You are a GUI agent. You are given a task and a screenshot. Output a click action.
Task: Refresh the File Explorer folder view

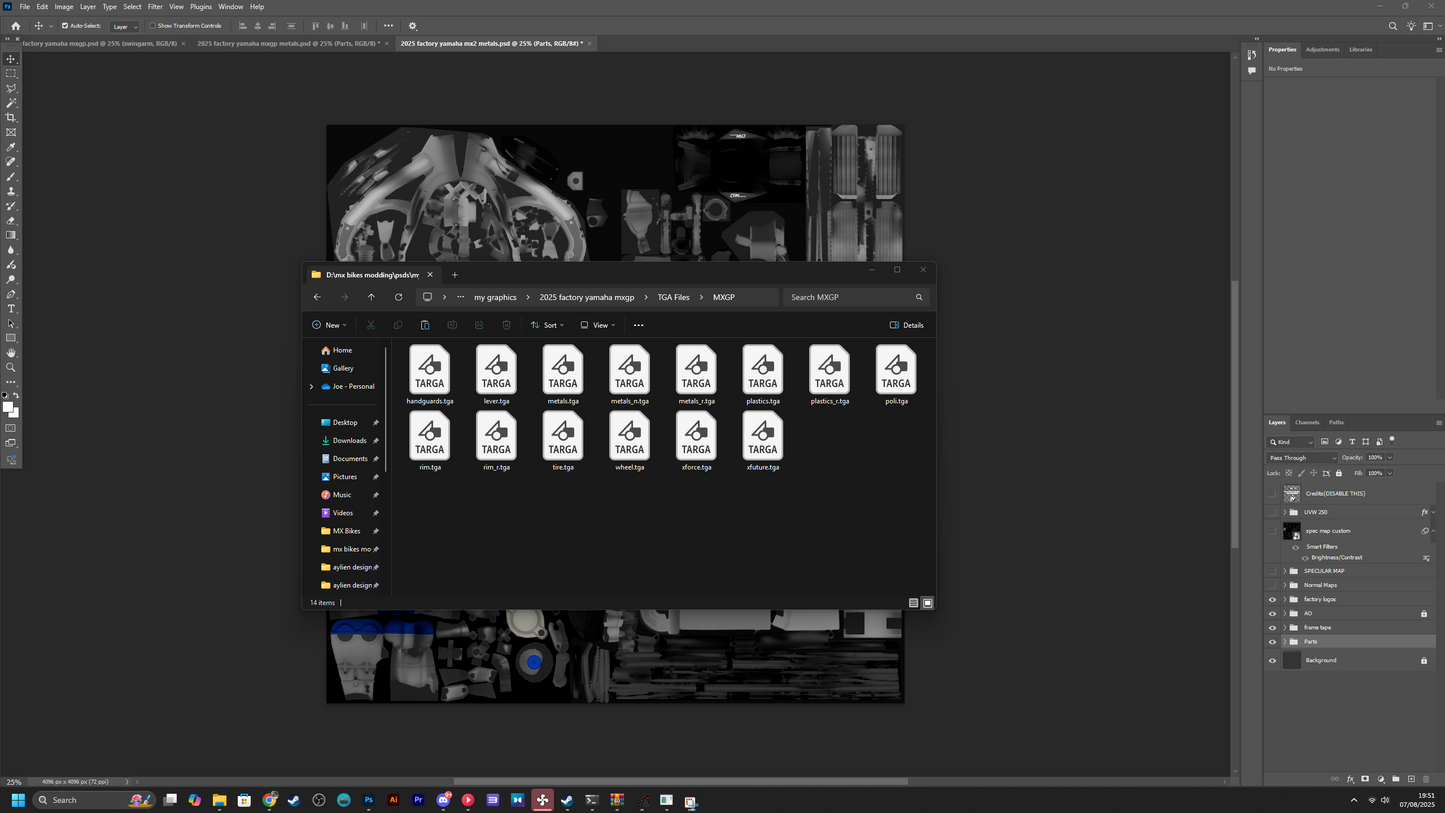tap(398, 297)
